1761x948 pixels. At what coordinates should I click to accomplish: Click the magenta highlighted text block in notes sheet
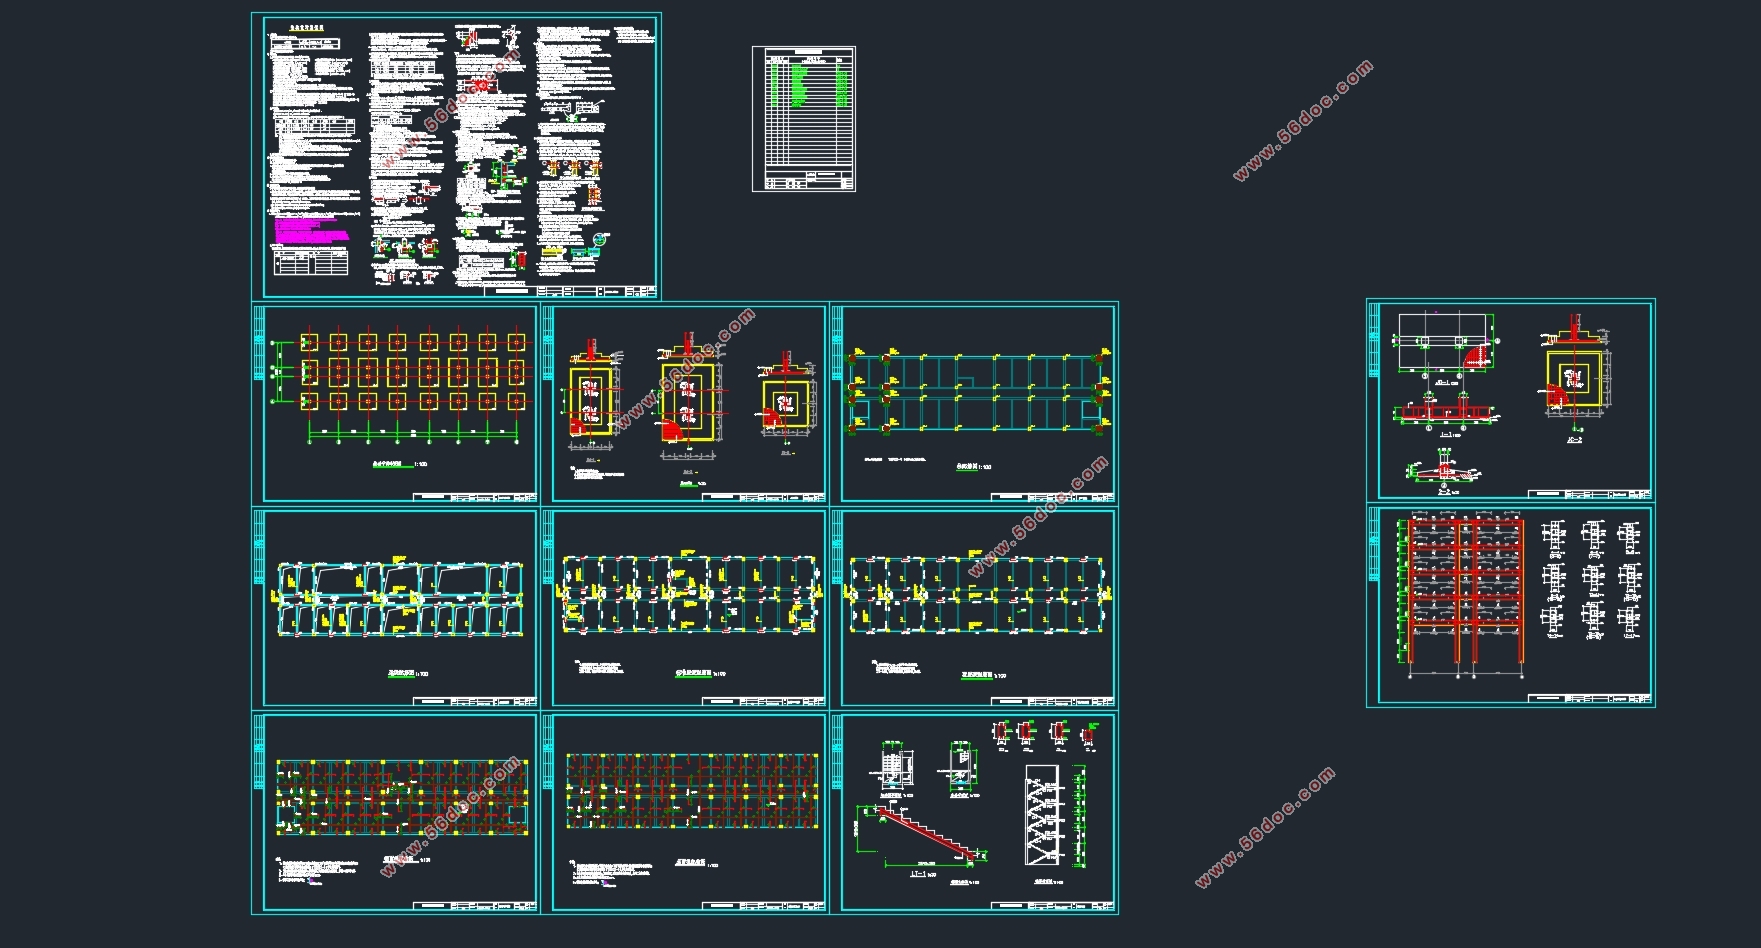pos(311,228)
